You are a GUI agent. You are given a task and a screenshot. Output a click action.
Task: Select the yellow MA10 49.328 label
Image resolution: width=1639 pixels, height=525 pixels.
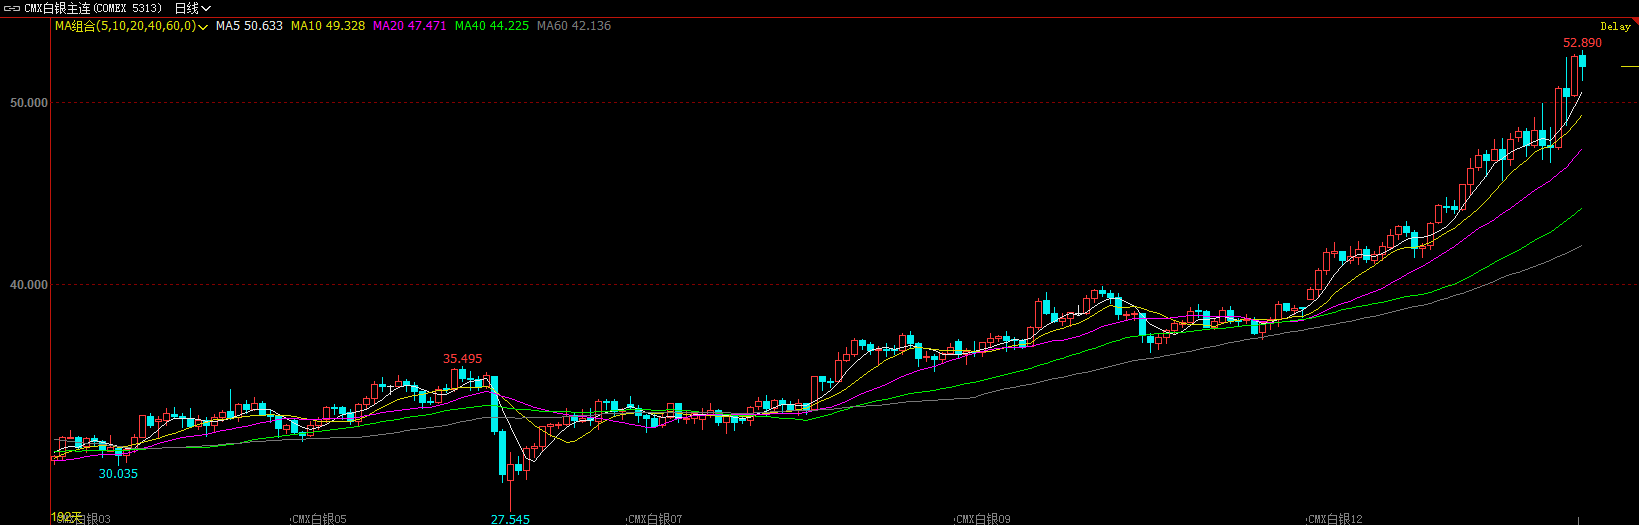click(328, 26)
